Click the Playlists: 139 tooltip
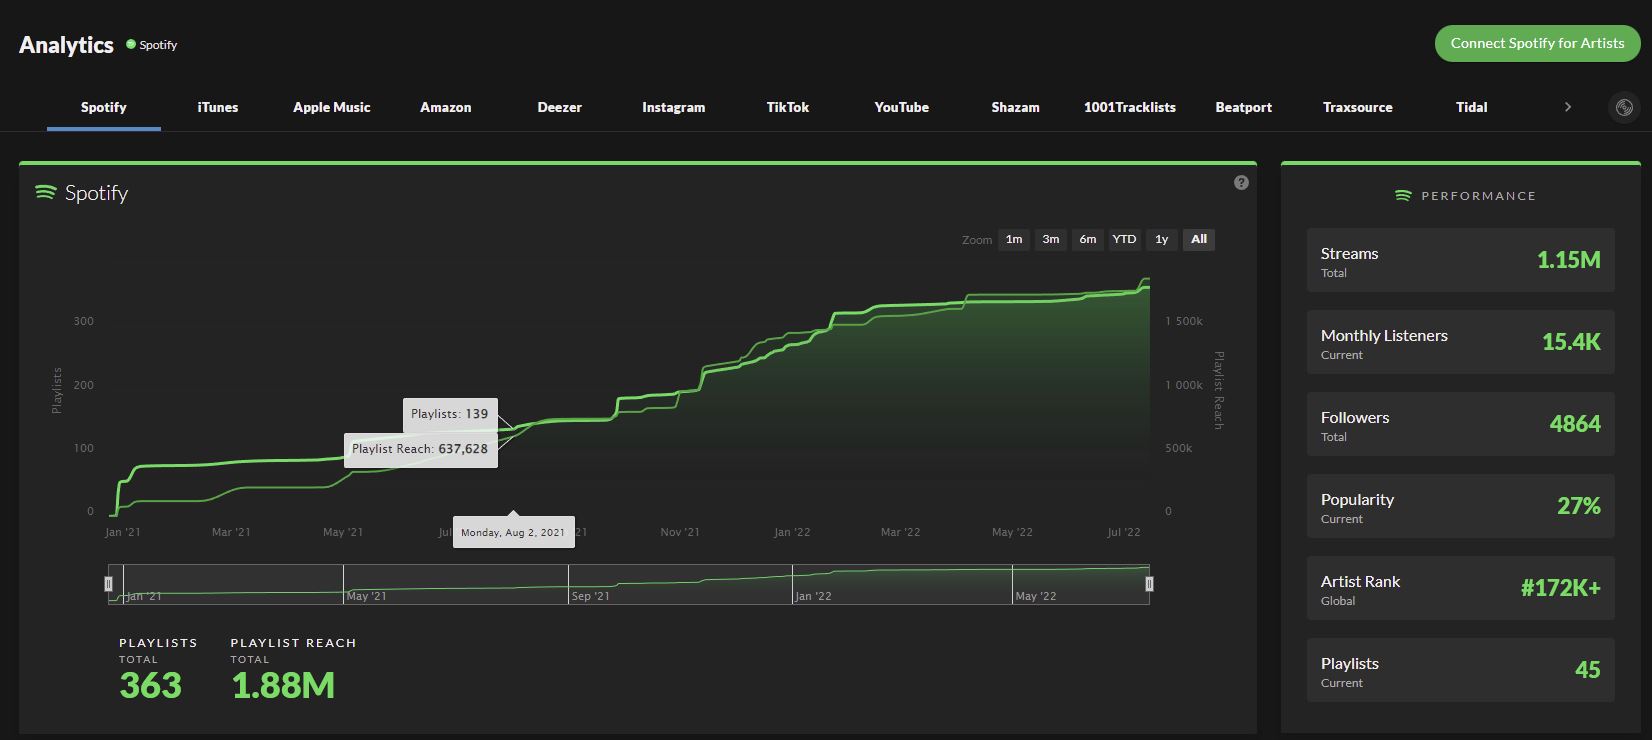 [x=450, y=414]
